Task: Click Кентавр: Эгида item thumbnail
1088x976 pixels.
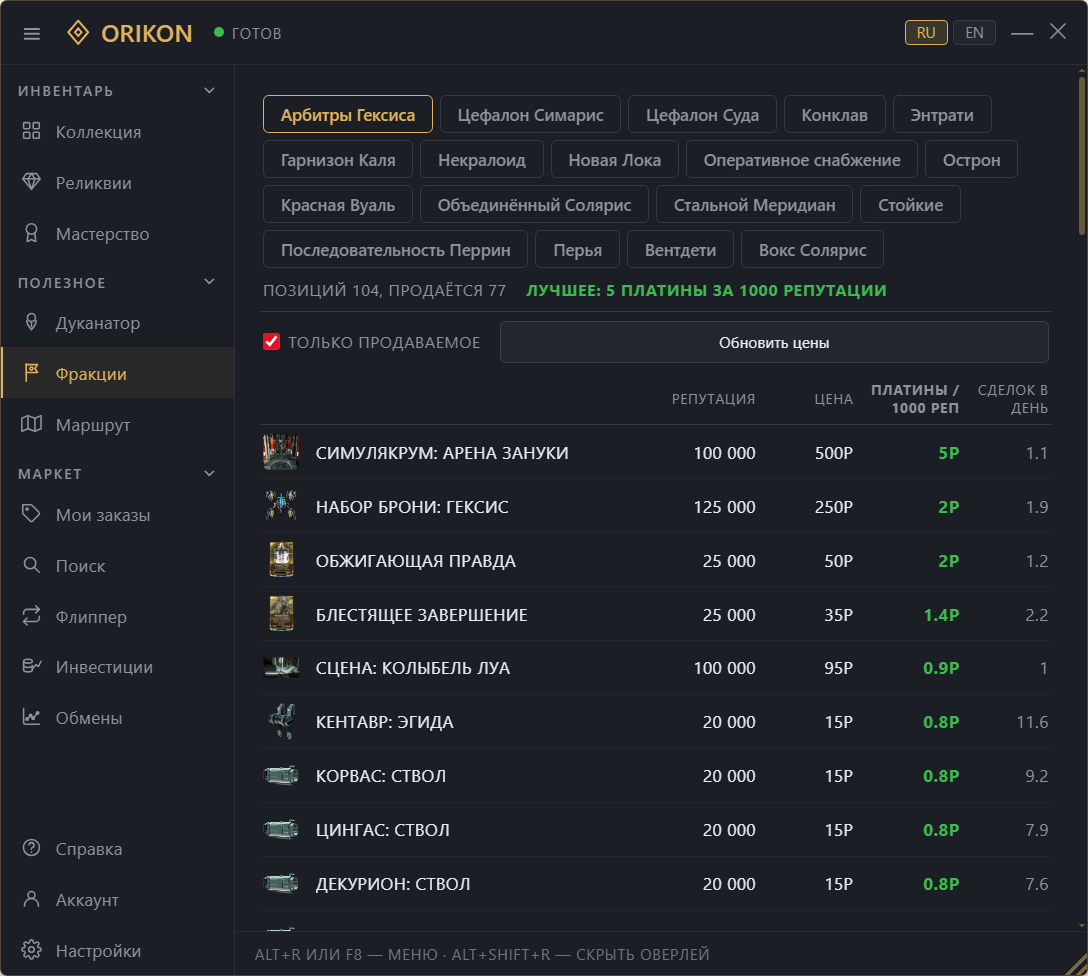Action: coord(281,721)
